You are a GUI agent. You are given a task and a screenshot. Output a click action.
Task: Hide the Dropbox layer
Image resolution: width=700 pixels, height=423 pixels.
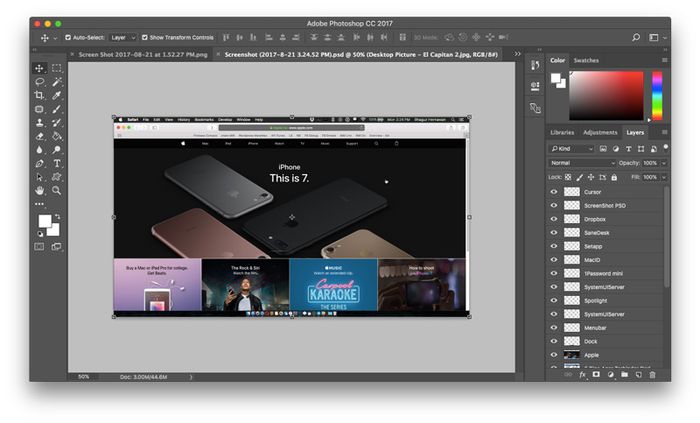[x=554, y=219]
